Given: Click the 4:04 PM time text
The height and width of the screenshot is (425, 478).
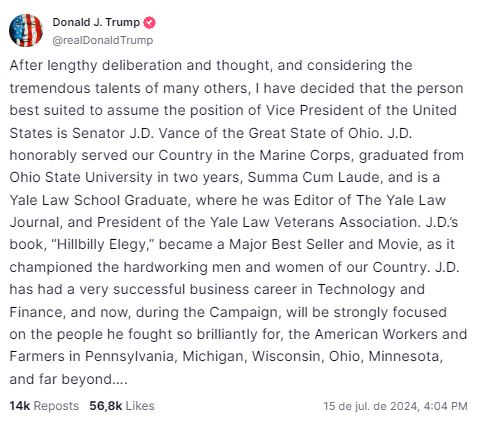Looking at the screenshot, I should pyautogui.click(x=446, y=406).
